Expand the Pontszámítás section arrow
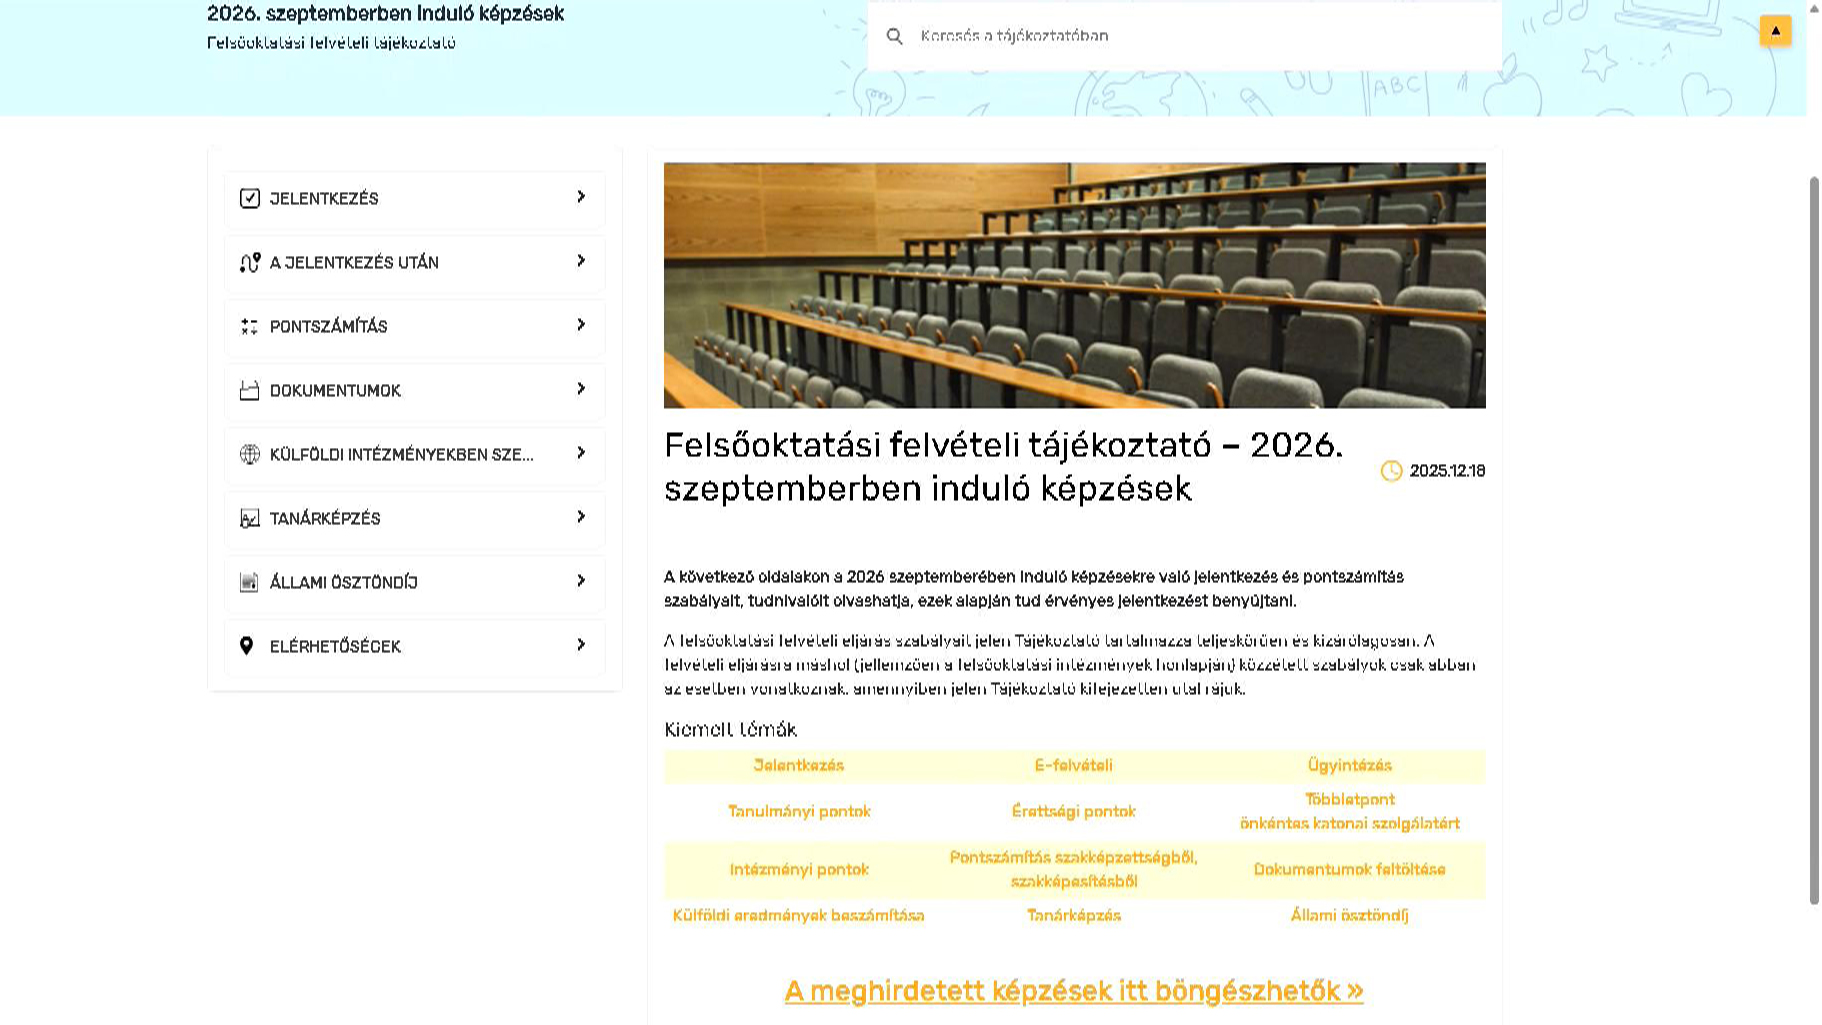This screenshot has height=1025, width=1822. (x=581, y=325)
